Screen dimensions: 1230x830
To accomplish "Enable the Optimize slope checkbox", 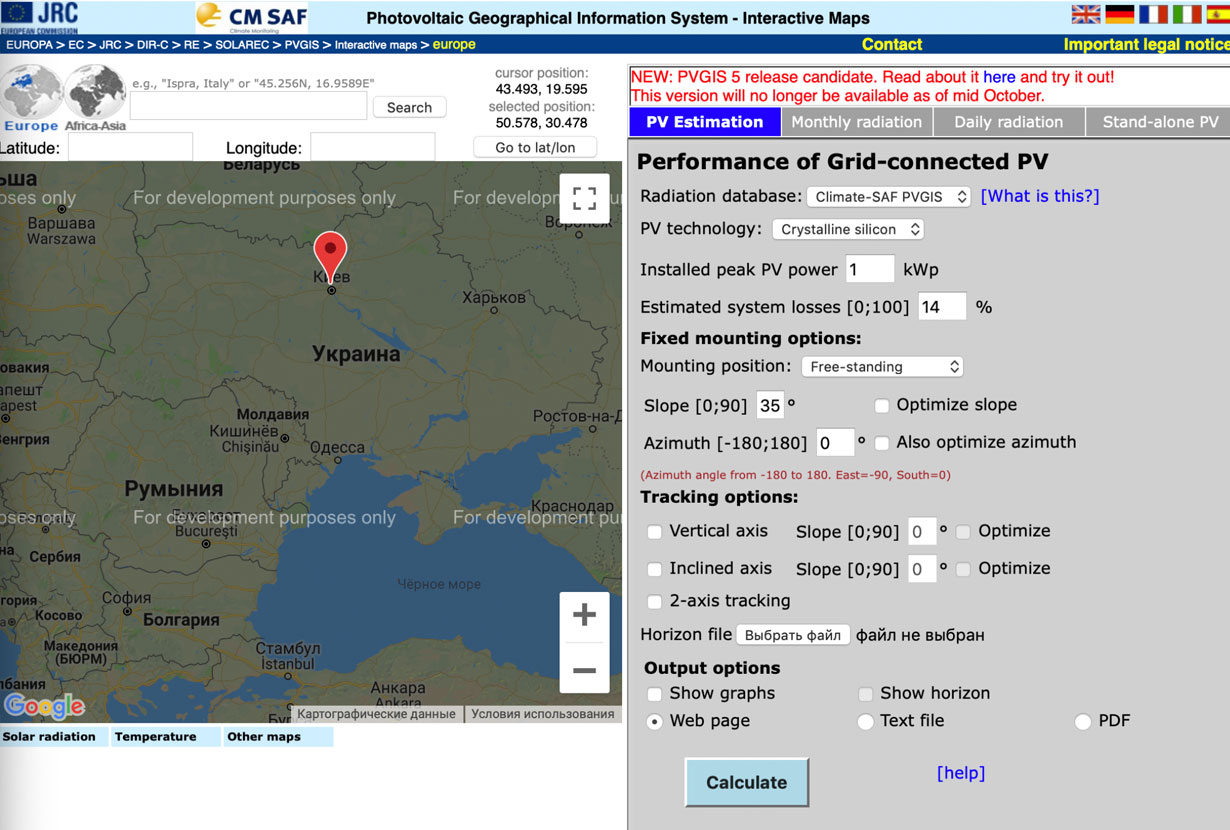I will (882, 406).
